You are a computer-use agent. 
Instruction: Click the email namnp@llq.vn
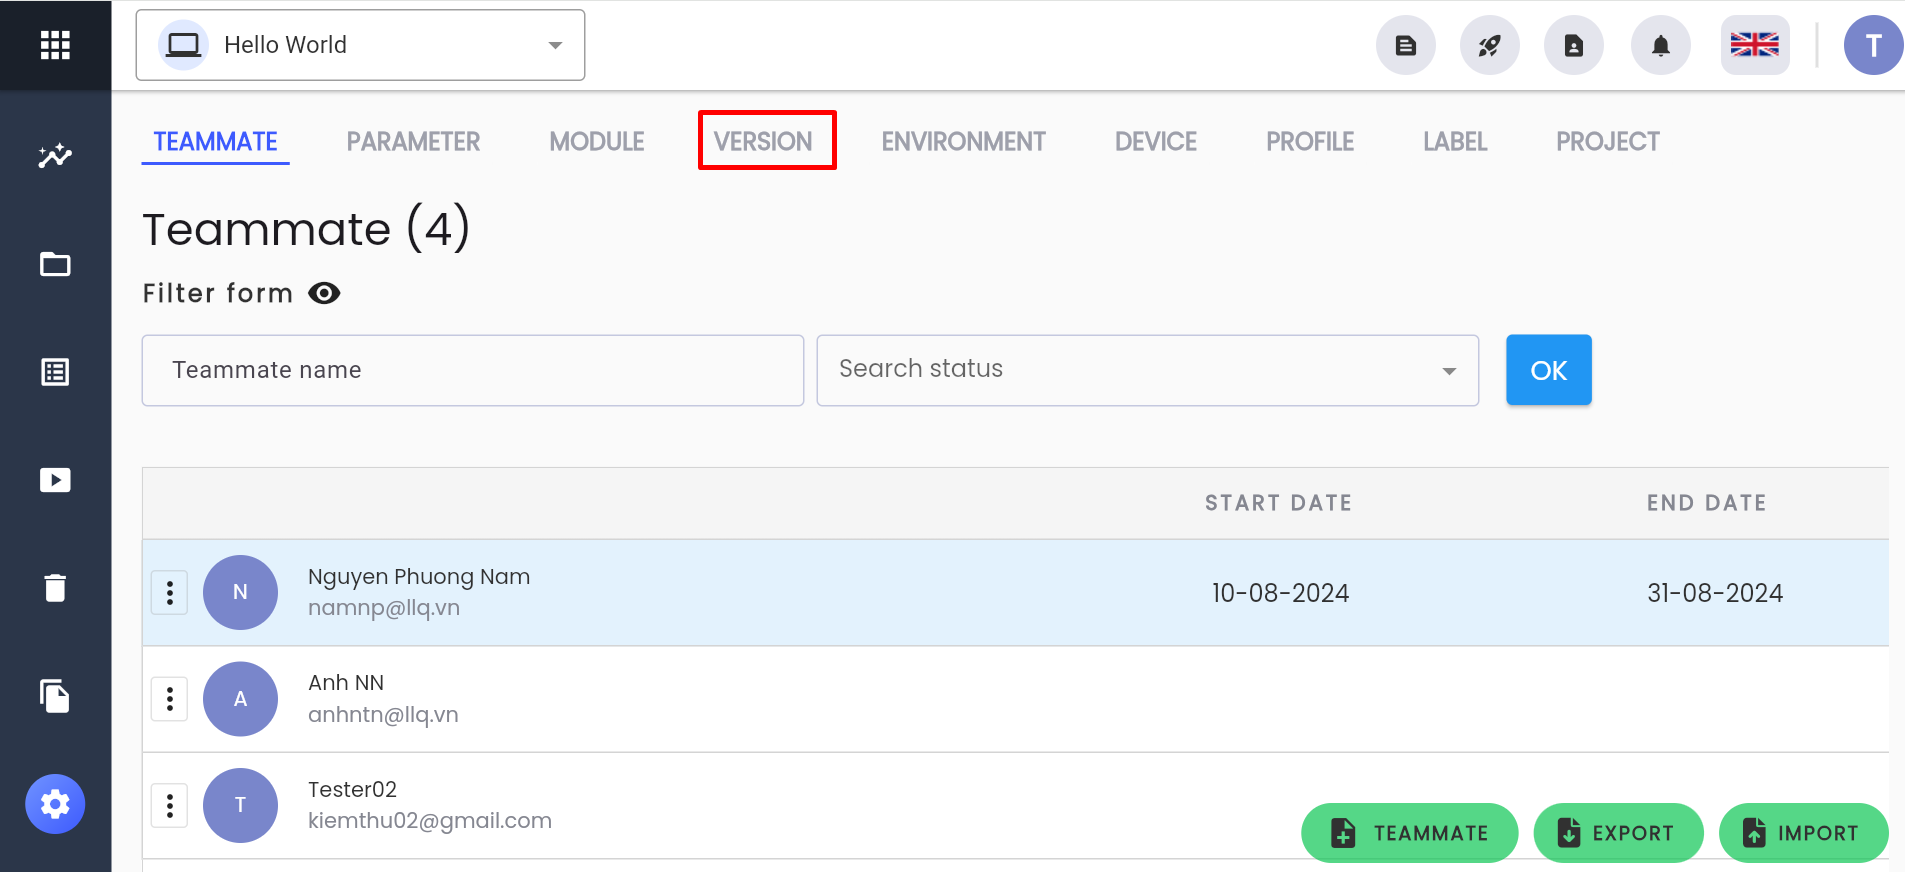pyautogui.click(x=384, y=608)
